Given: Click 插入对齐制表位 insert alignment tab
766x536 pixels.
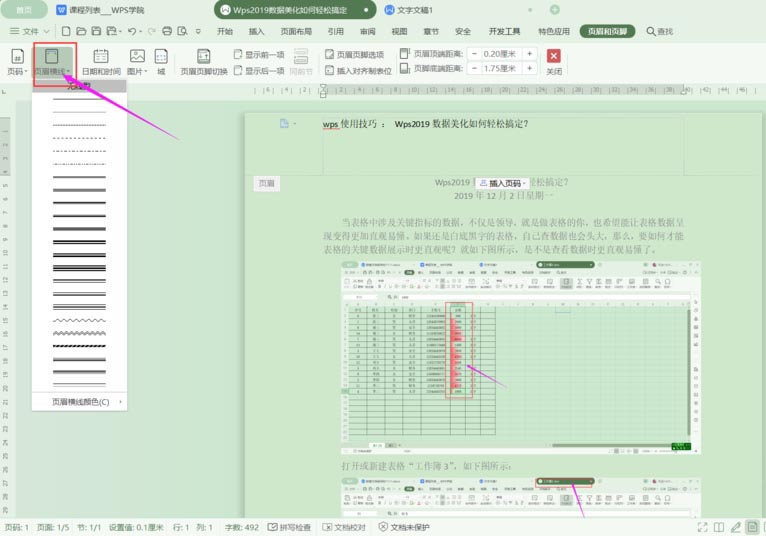Looking at the screenshot, I should pos(358,70).
